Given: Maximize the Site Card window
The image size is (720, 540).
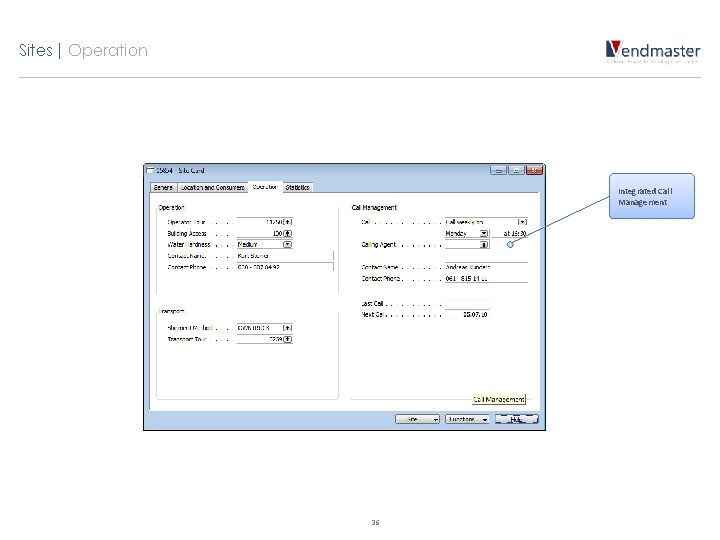Looking at the screenshot, I should (516, 170).
